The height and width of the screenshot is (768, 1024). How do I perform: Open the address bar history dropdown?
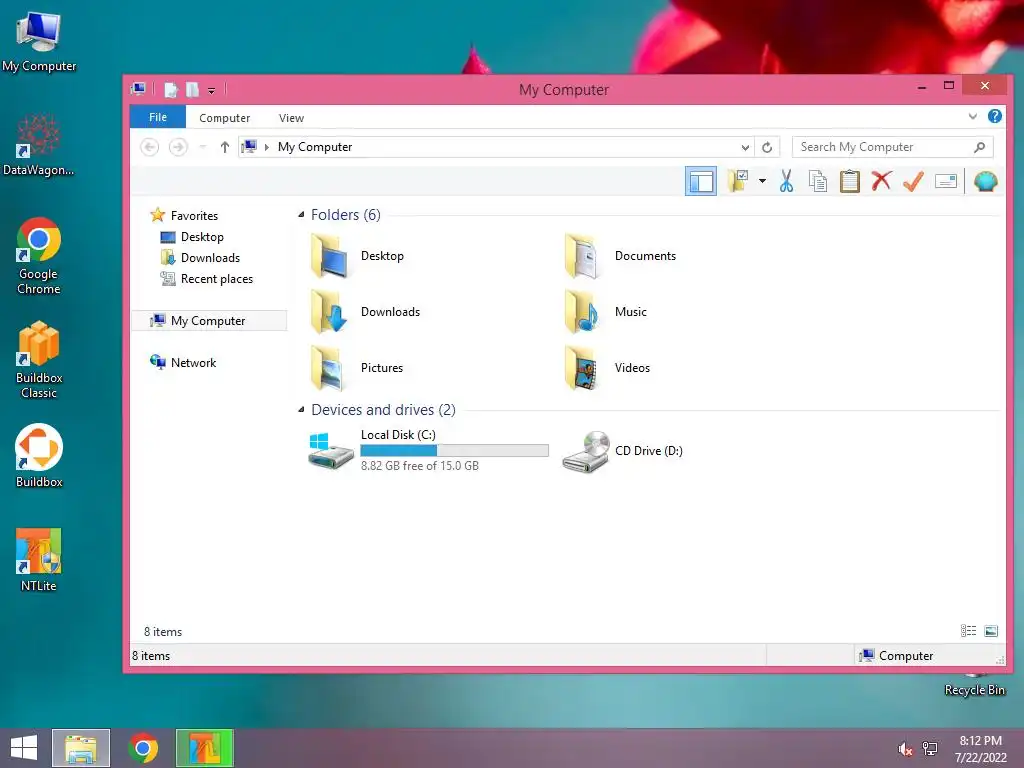click(745, 148)
